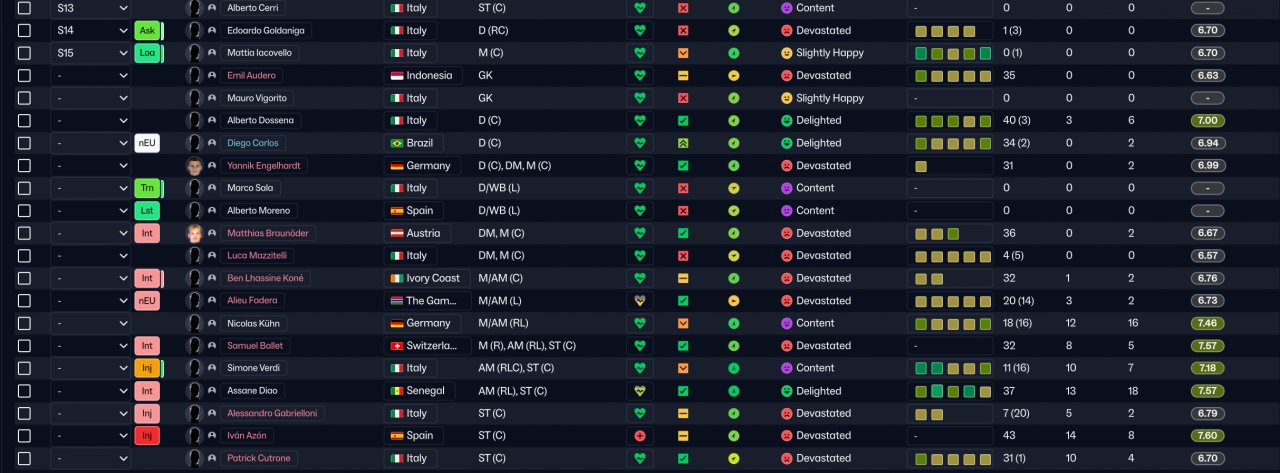Open the S15 selection dropdown
The height and width of the screenshot is (473, 1280).
[91, 53]
